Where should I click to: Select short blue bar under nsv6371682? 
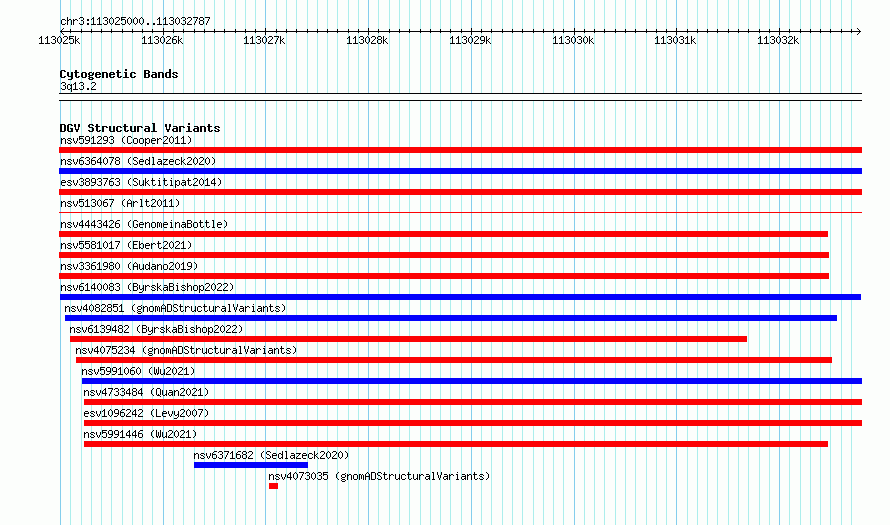click(251, 465)
